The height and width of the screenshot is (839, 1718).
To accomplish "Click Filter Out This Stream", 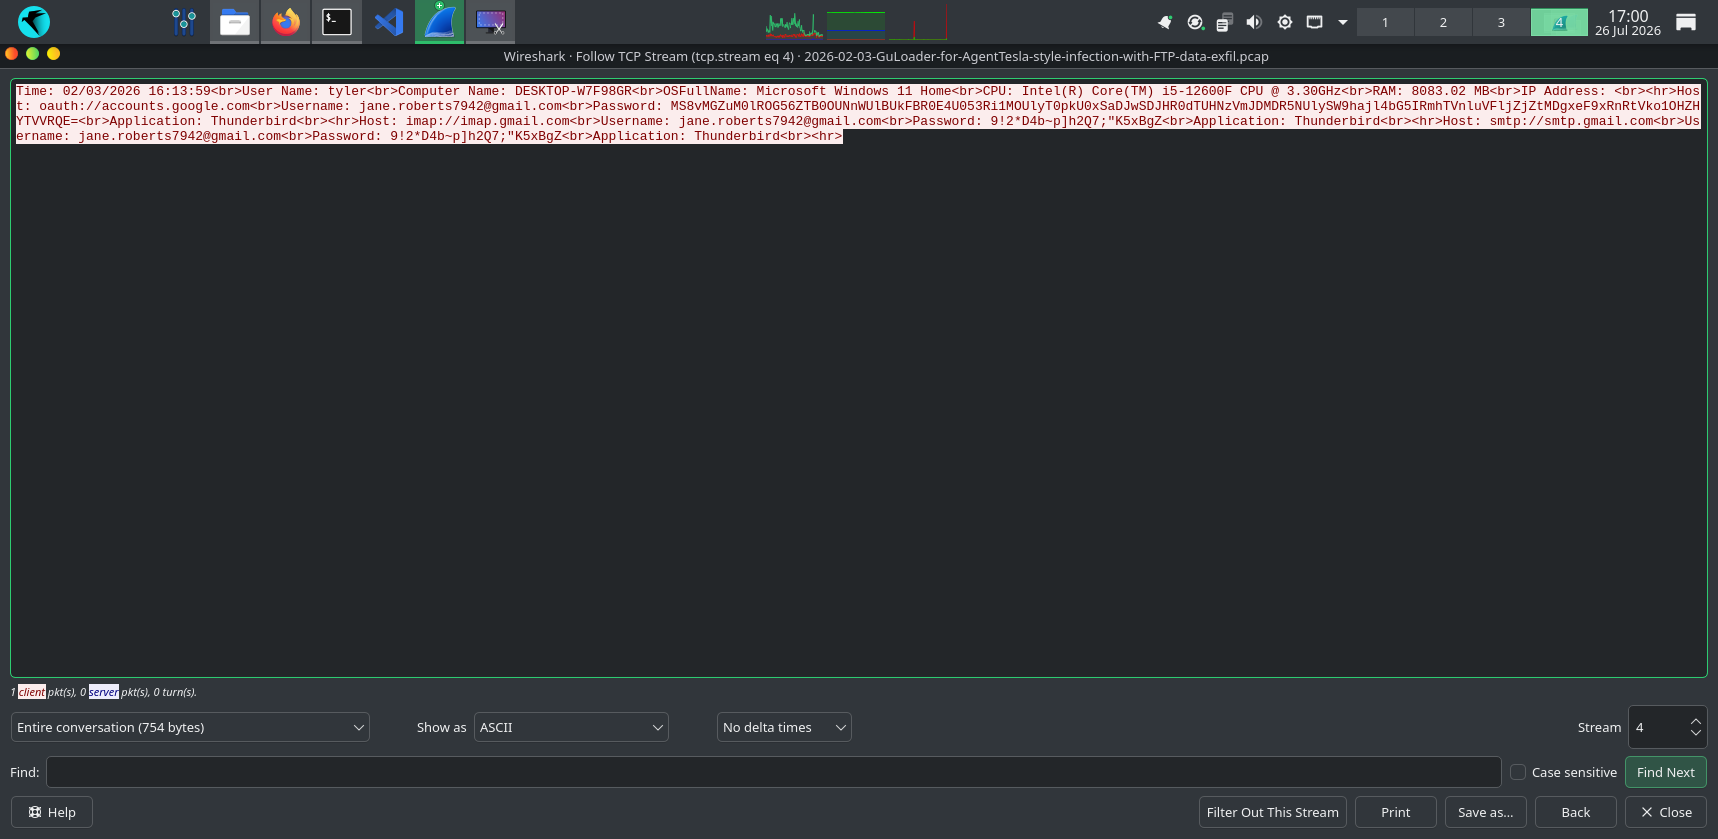I will click(1273, 812).
